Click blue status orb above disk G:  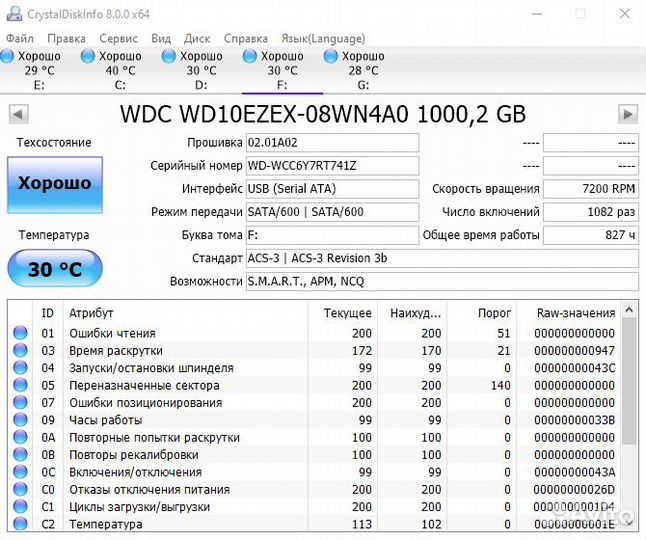point(330,56)
